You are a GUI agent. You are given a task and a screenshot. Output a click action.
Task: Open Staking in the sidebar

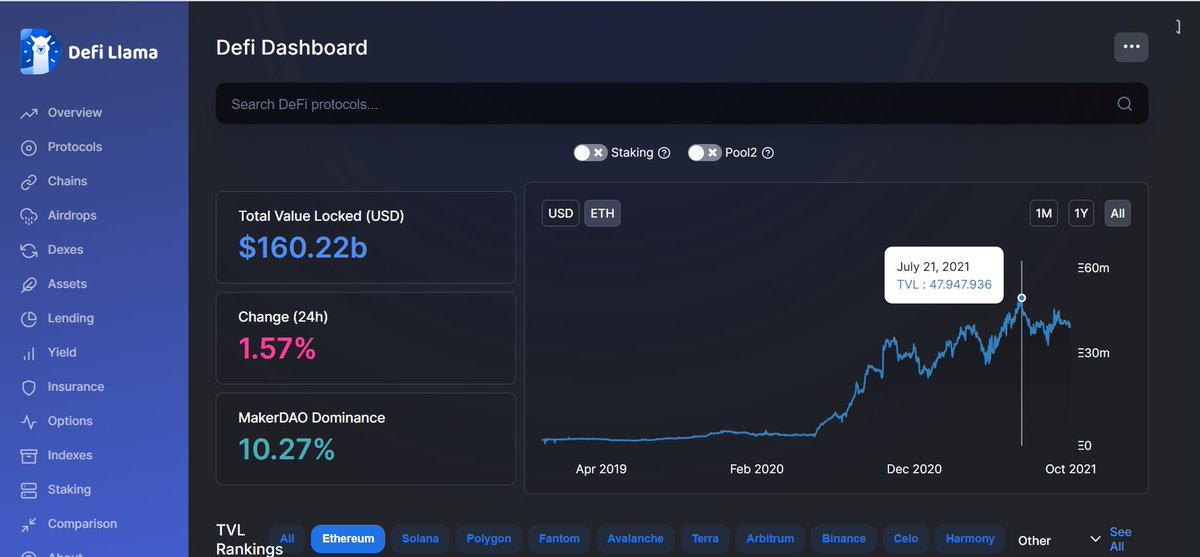pyautogui.click(x=69, y=489)
